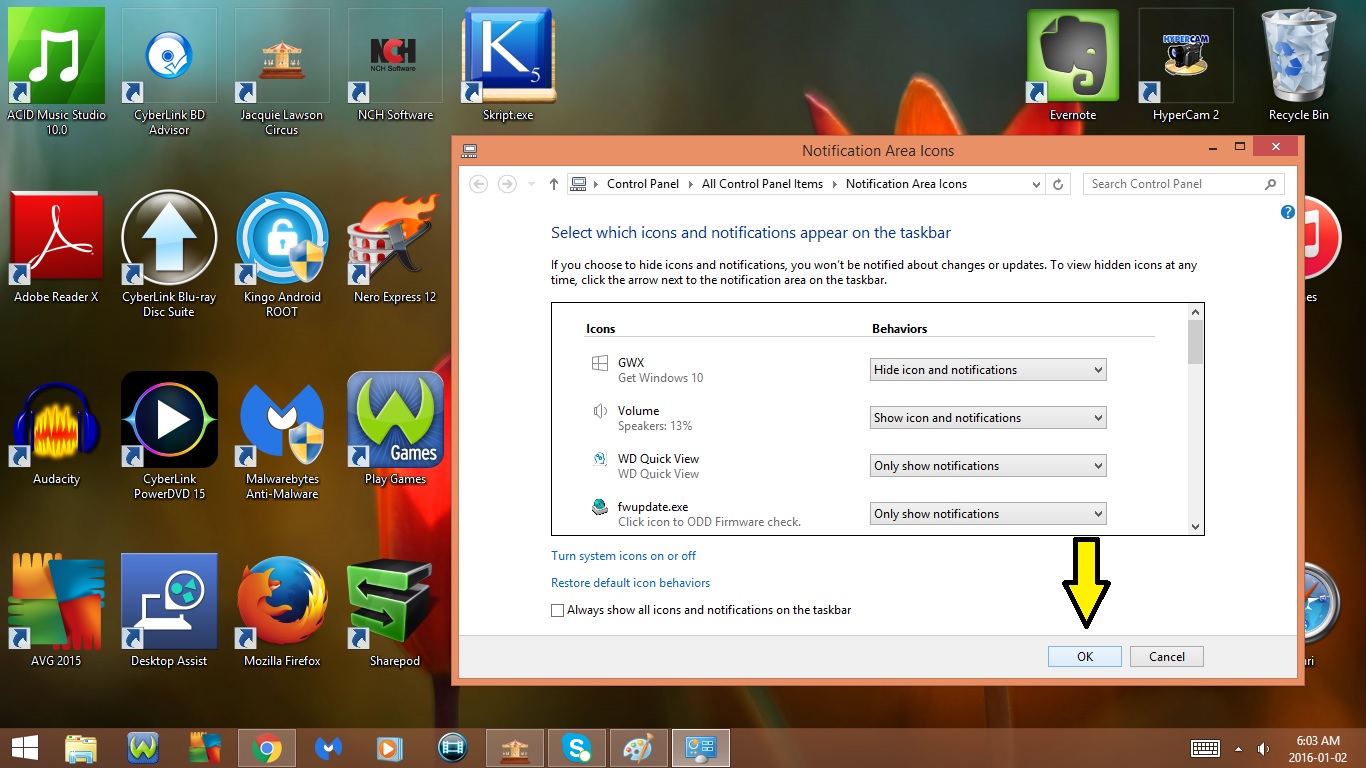The width and height of the screenshot is (1366, 768).
Task: Click Control Panel breadcrumb
Action: (x=643, y=184)
